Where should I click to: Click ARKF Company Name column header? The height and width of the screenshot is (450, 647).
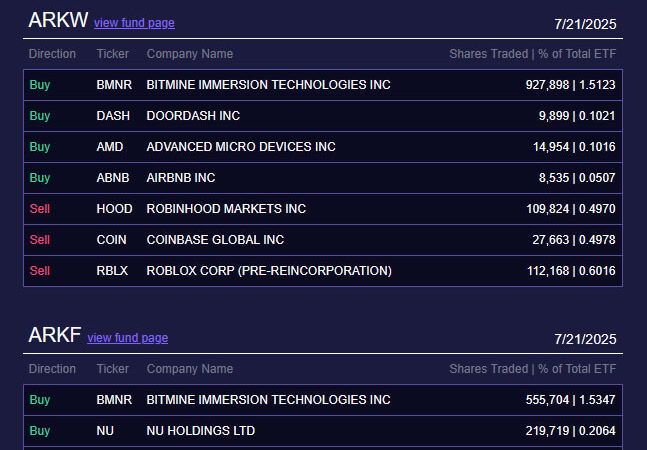point(190,369)
